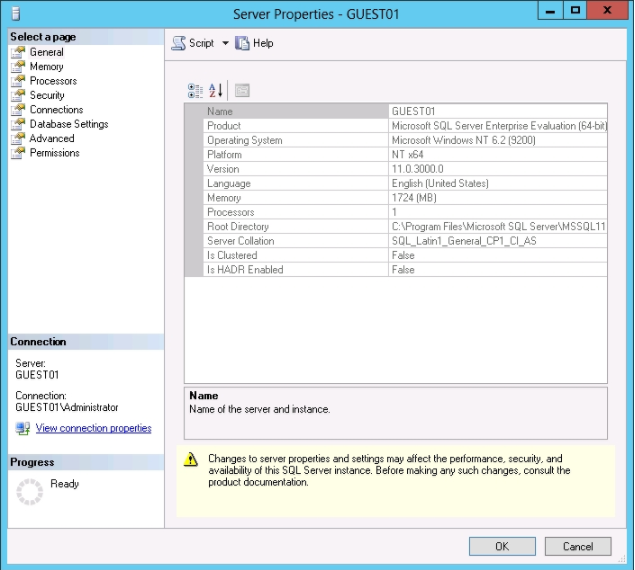The image size is (635, 570).
Task: Click the NT x64 platform value
Action: 407,155
